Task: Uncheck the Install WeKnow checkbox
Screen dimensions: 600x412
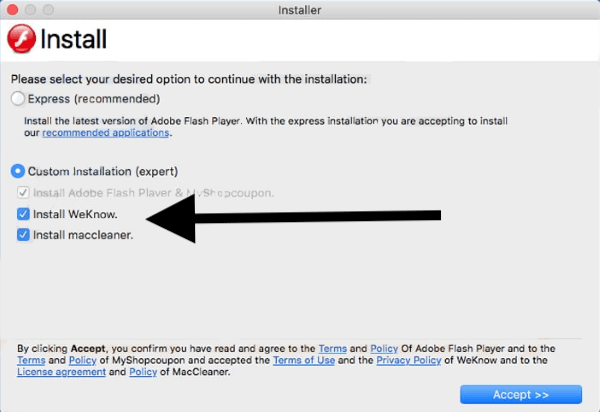Action: pos(23,214)
